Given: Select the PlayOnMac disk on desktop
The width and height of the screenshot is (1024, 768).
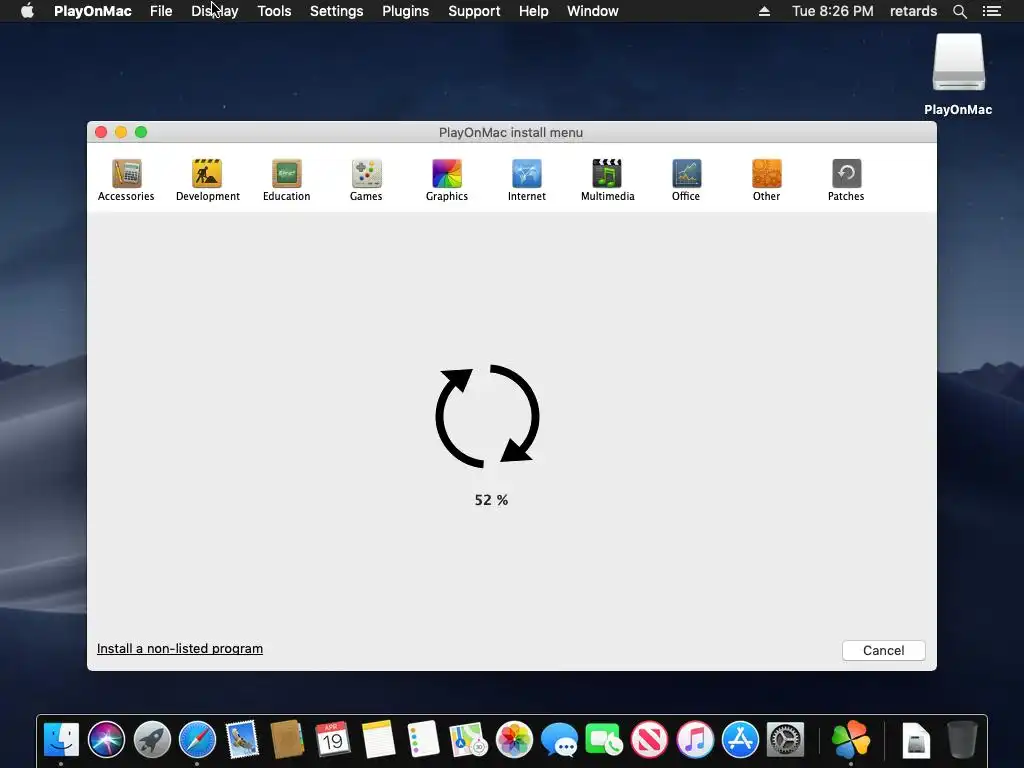Looking at the screenshot, I should coord(958,74).
